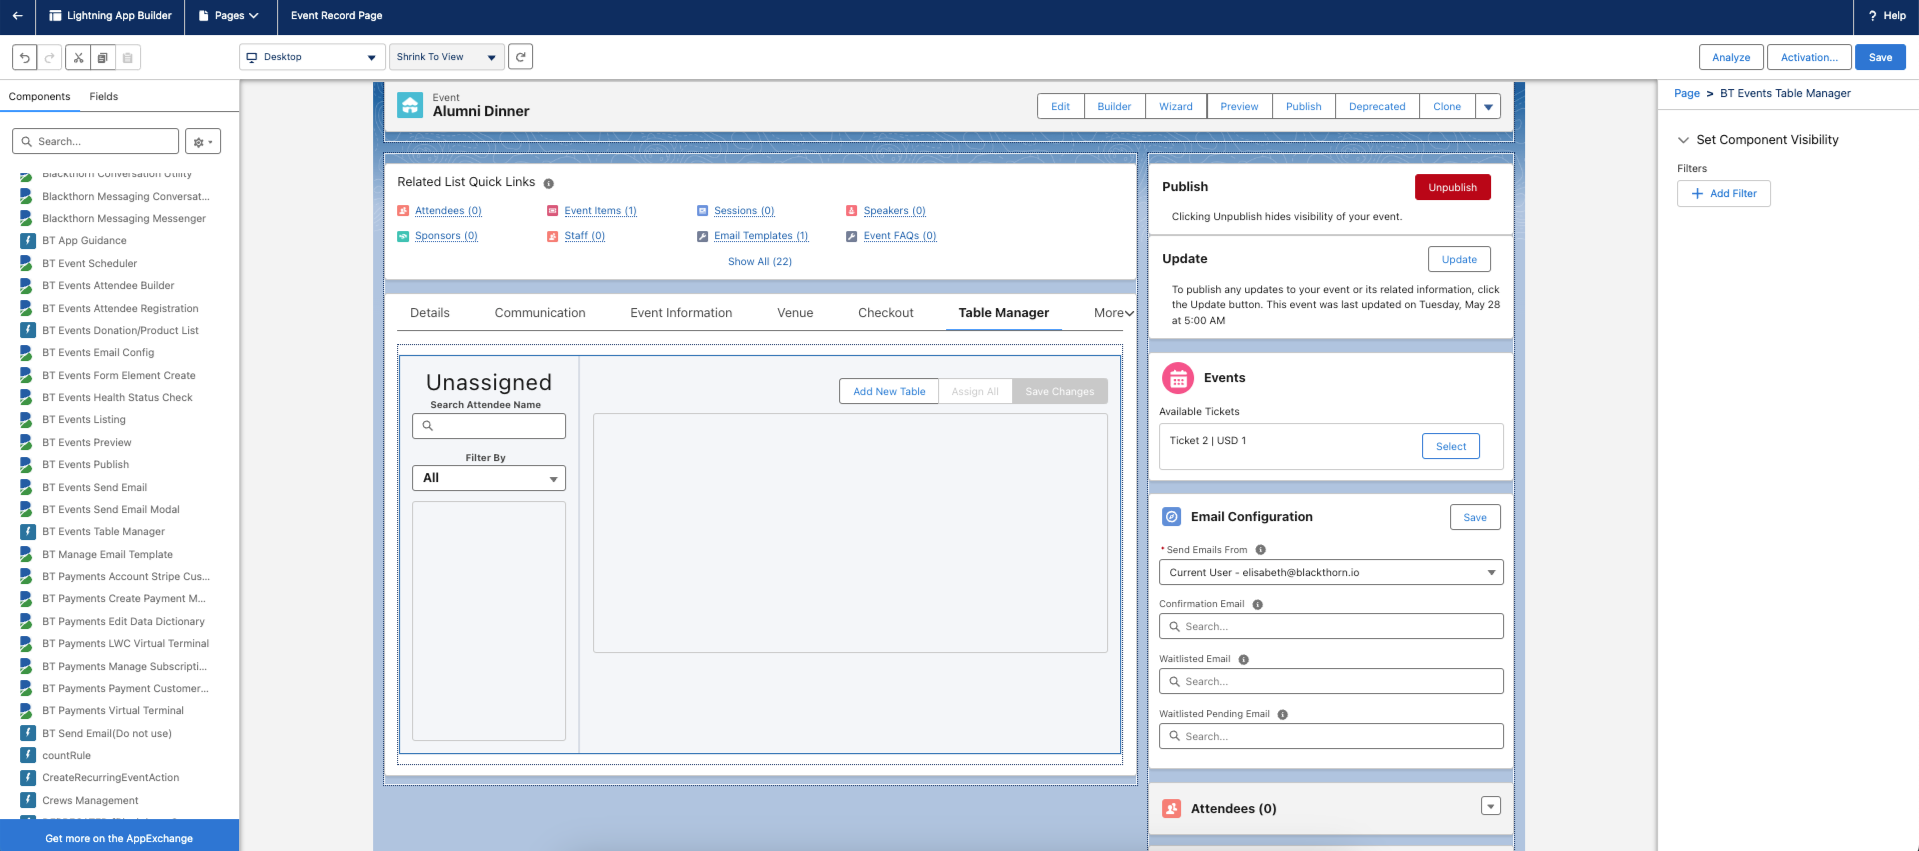Image resolution: width=1919 pixels, height=851 pixels.
Task: Select BT Payments Virtual Terminal component
Action: point(113,711)
